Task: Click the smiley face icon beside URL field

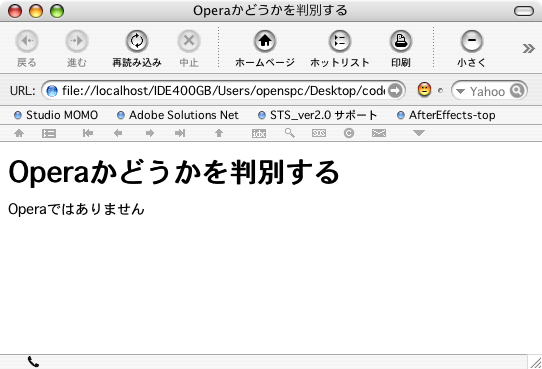Action: (424, 89)
